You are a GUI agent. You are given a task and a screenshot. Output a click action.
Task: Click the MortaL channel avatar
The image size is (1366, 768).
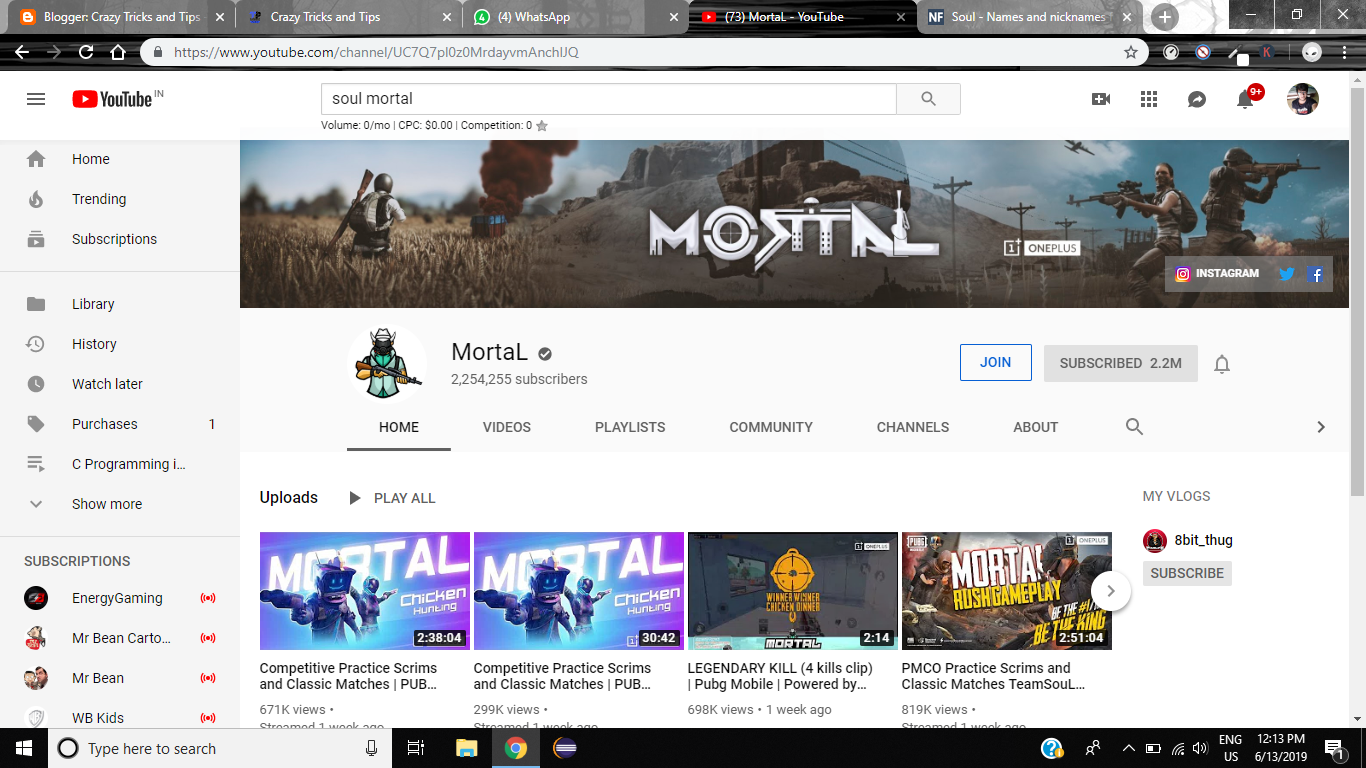click(x=387, y=364)
